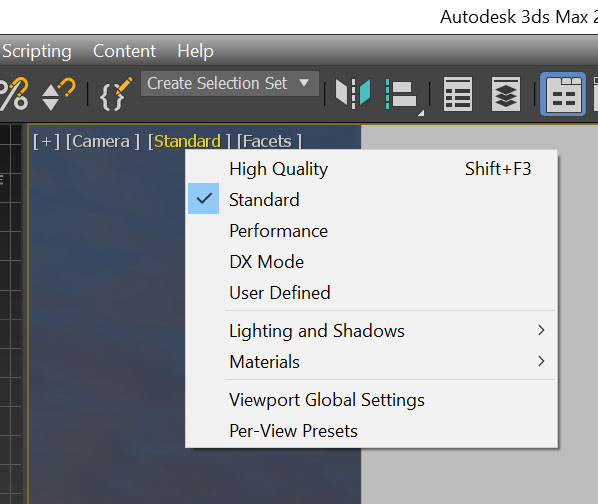Toggle the Spinner Snap icon

(x=58, y=94)
